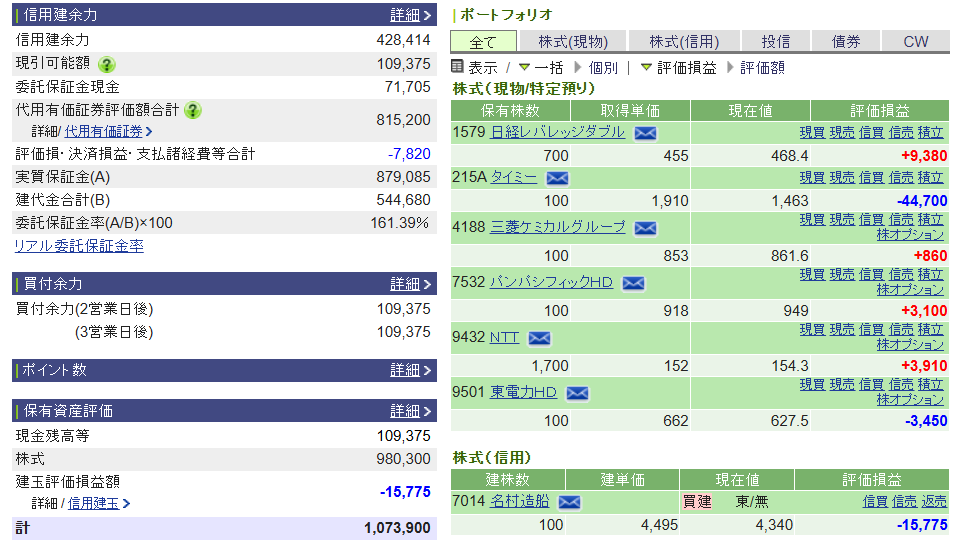Click the mail alert icon next to タイミー

tap(557, 178)
